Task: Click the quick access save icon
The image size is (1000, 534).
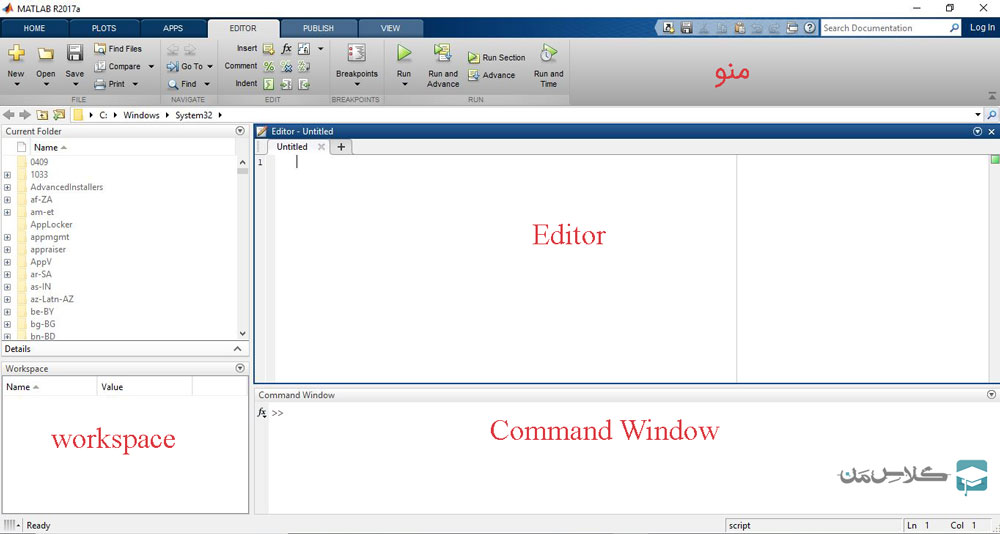Action: (x=686, y=28)
